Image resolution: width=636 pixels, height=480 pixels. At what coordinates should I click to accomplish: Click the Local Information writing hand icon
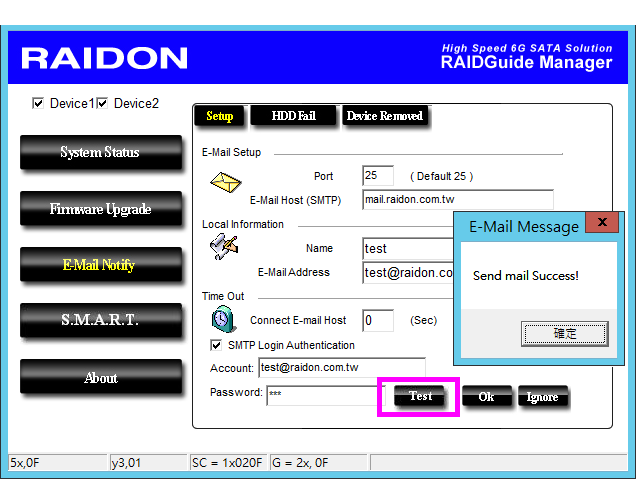tap(223, 246)
